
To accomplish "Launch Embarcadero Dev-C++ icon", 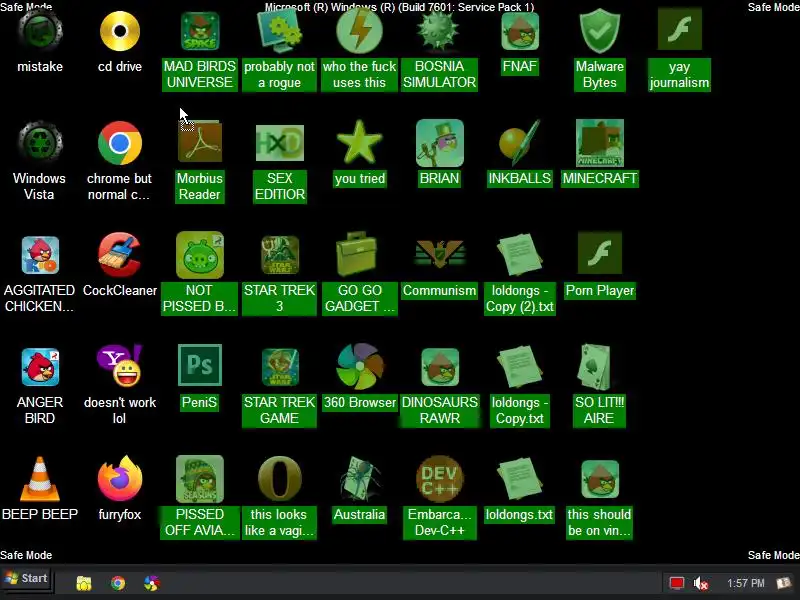I will (439, 479).
